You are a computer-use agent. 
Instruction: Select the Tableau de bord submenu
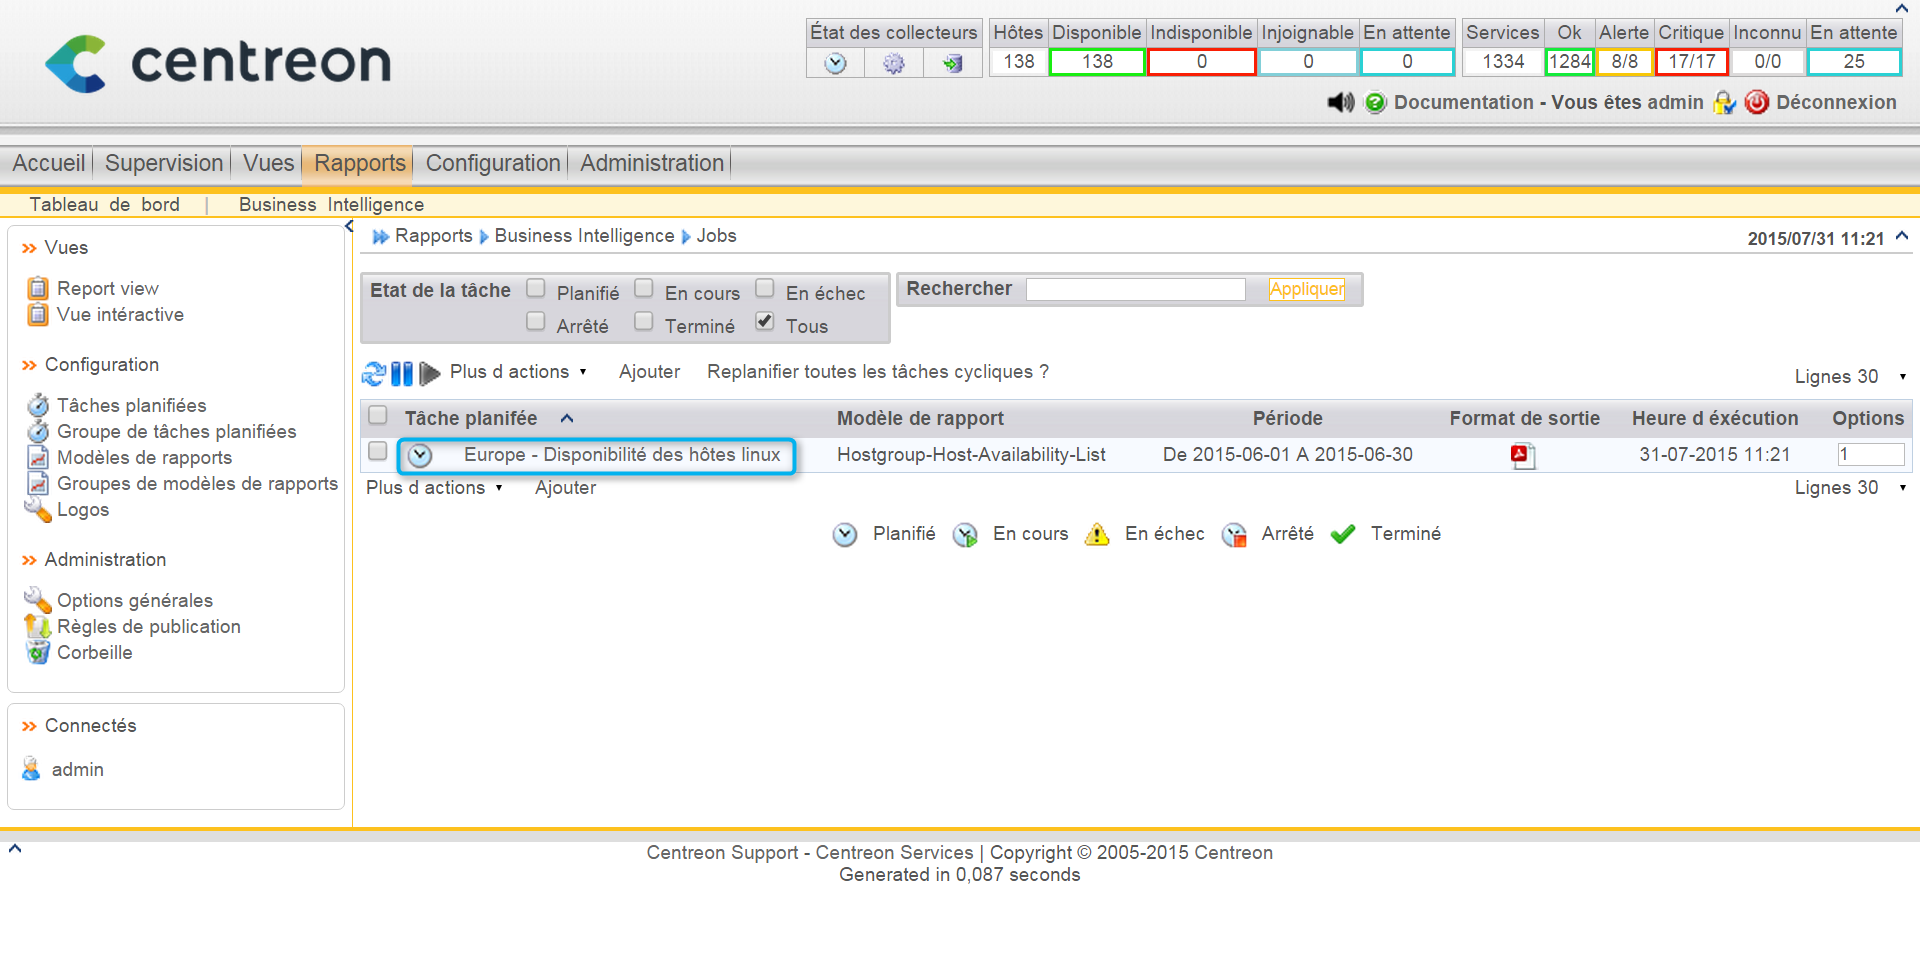coord(105,205)
